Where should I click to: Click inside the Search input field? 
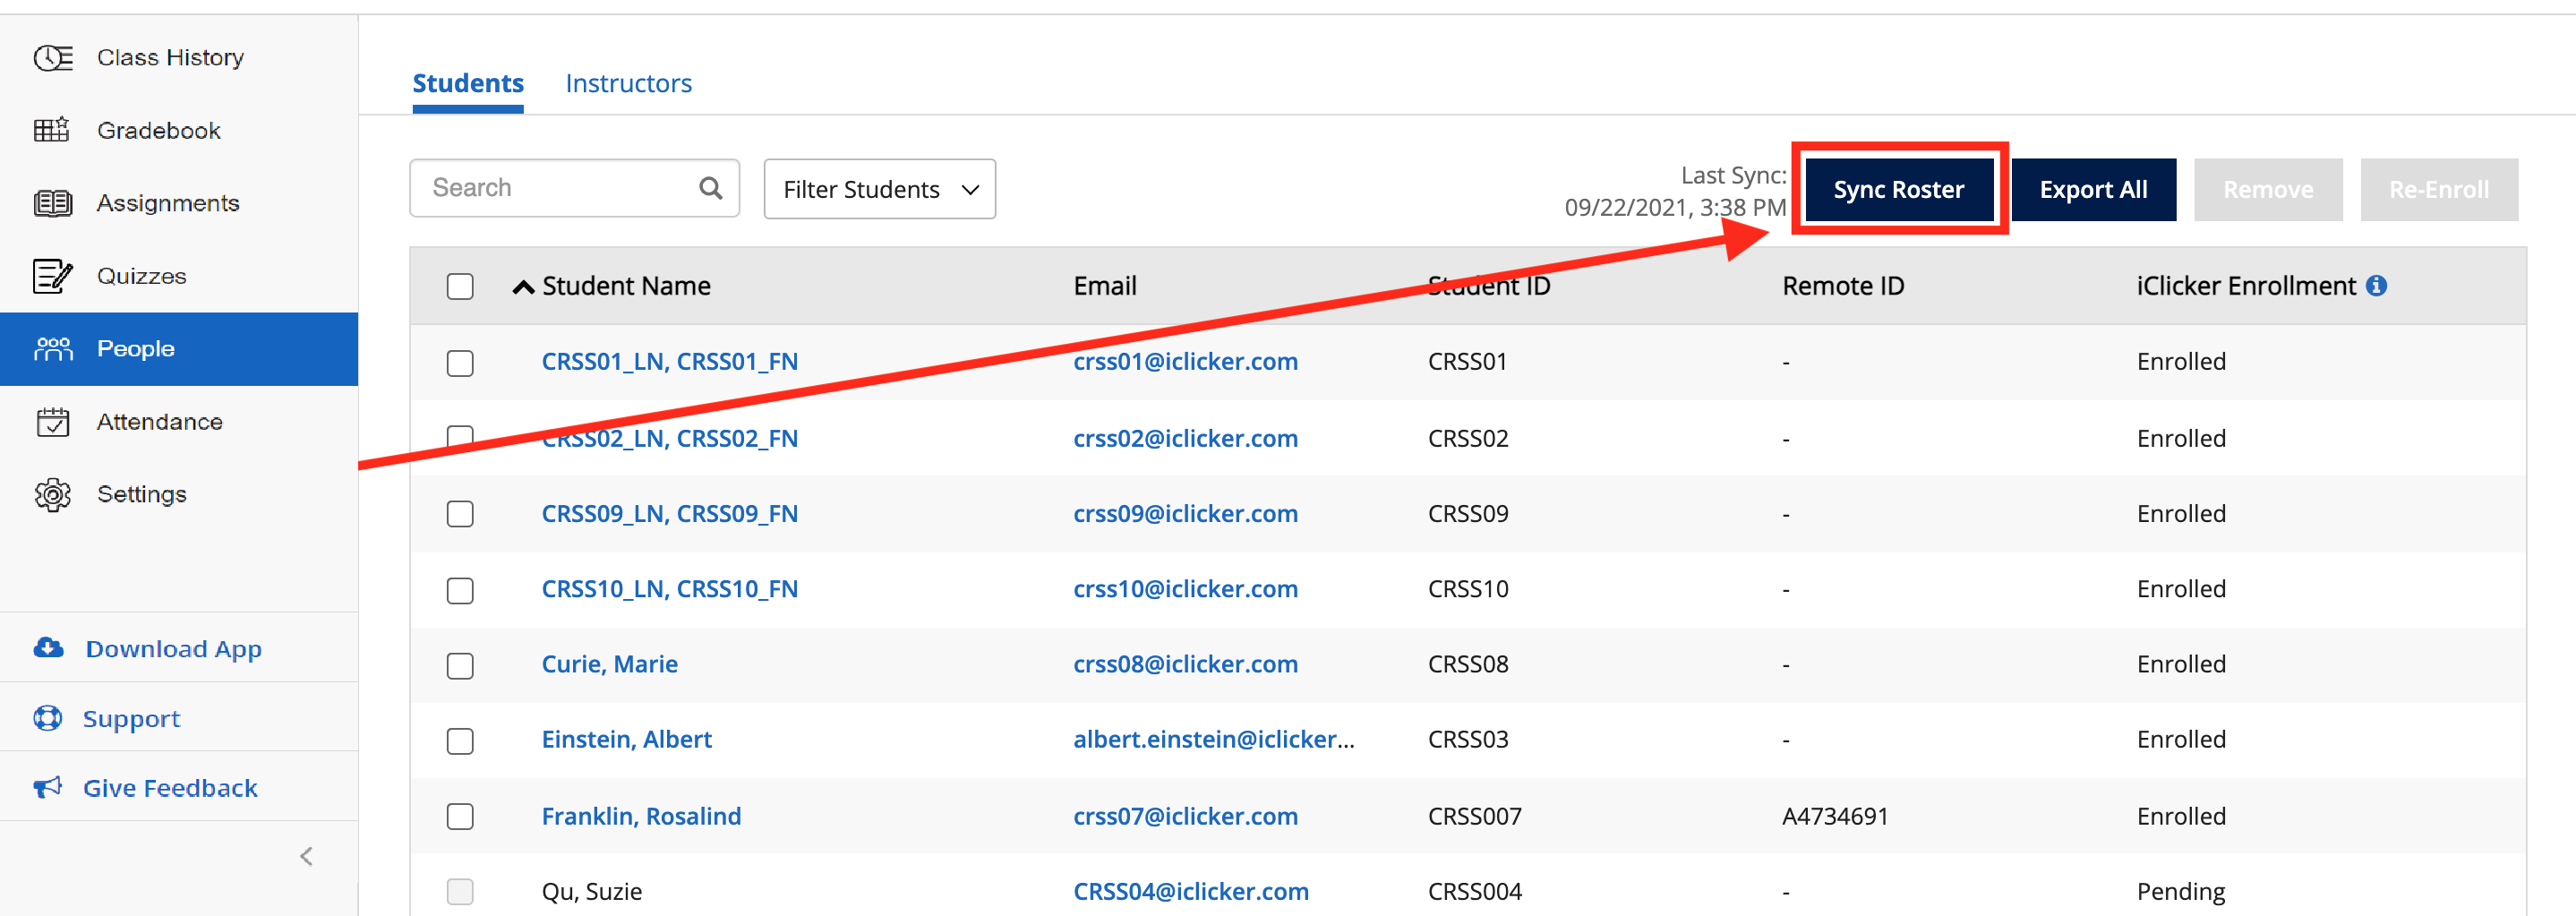click(x=550, y=187)
